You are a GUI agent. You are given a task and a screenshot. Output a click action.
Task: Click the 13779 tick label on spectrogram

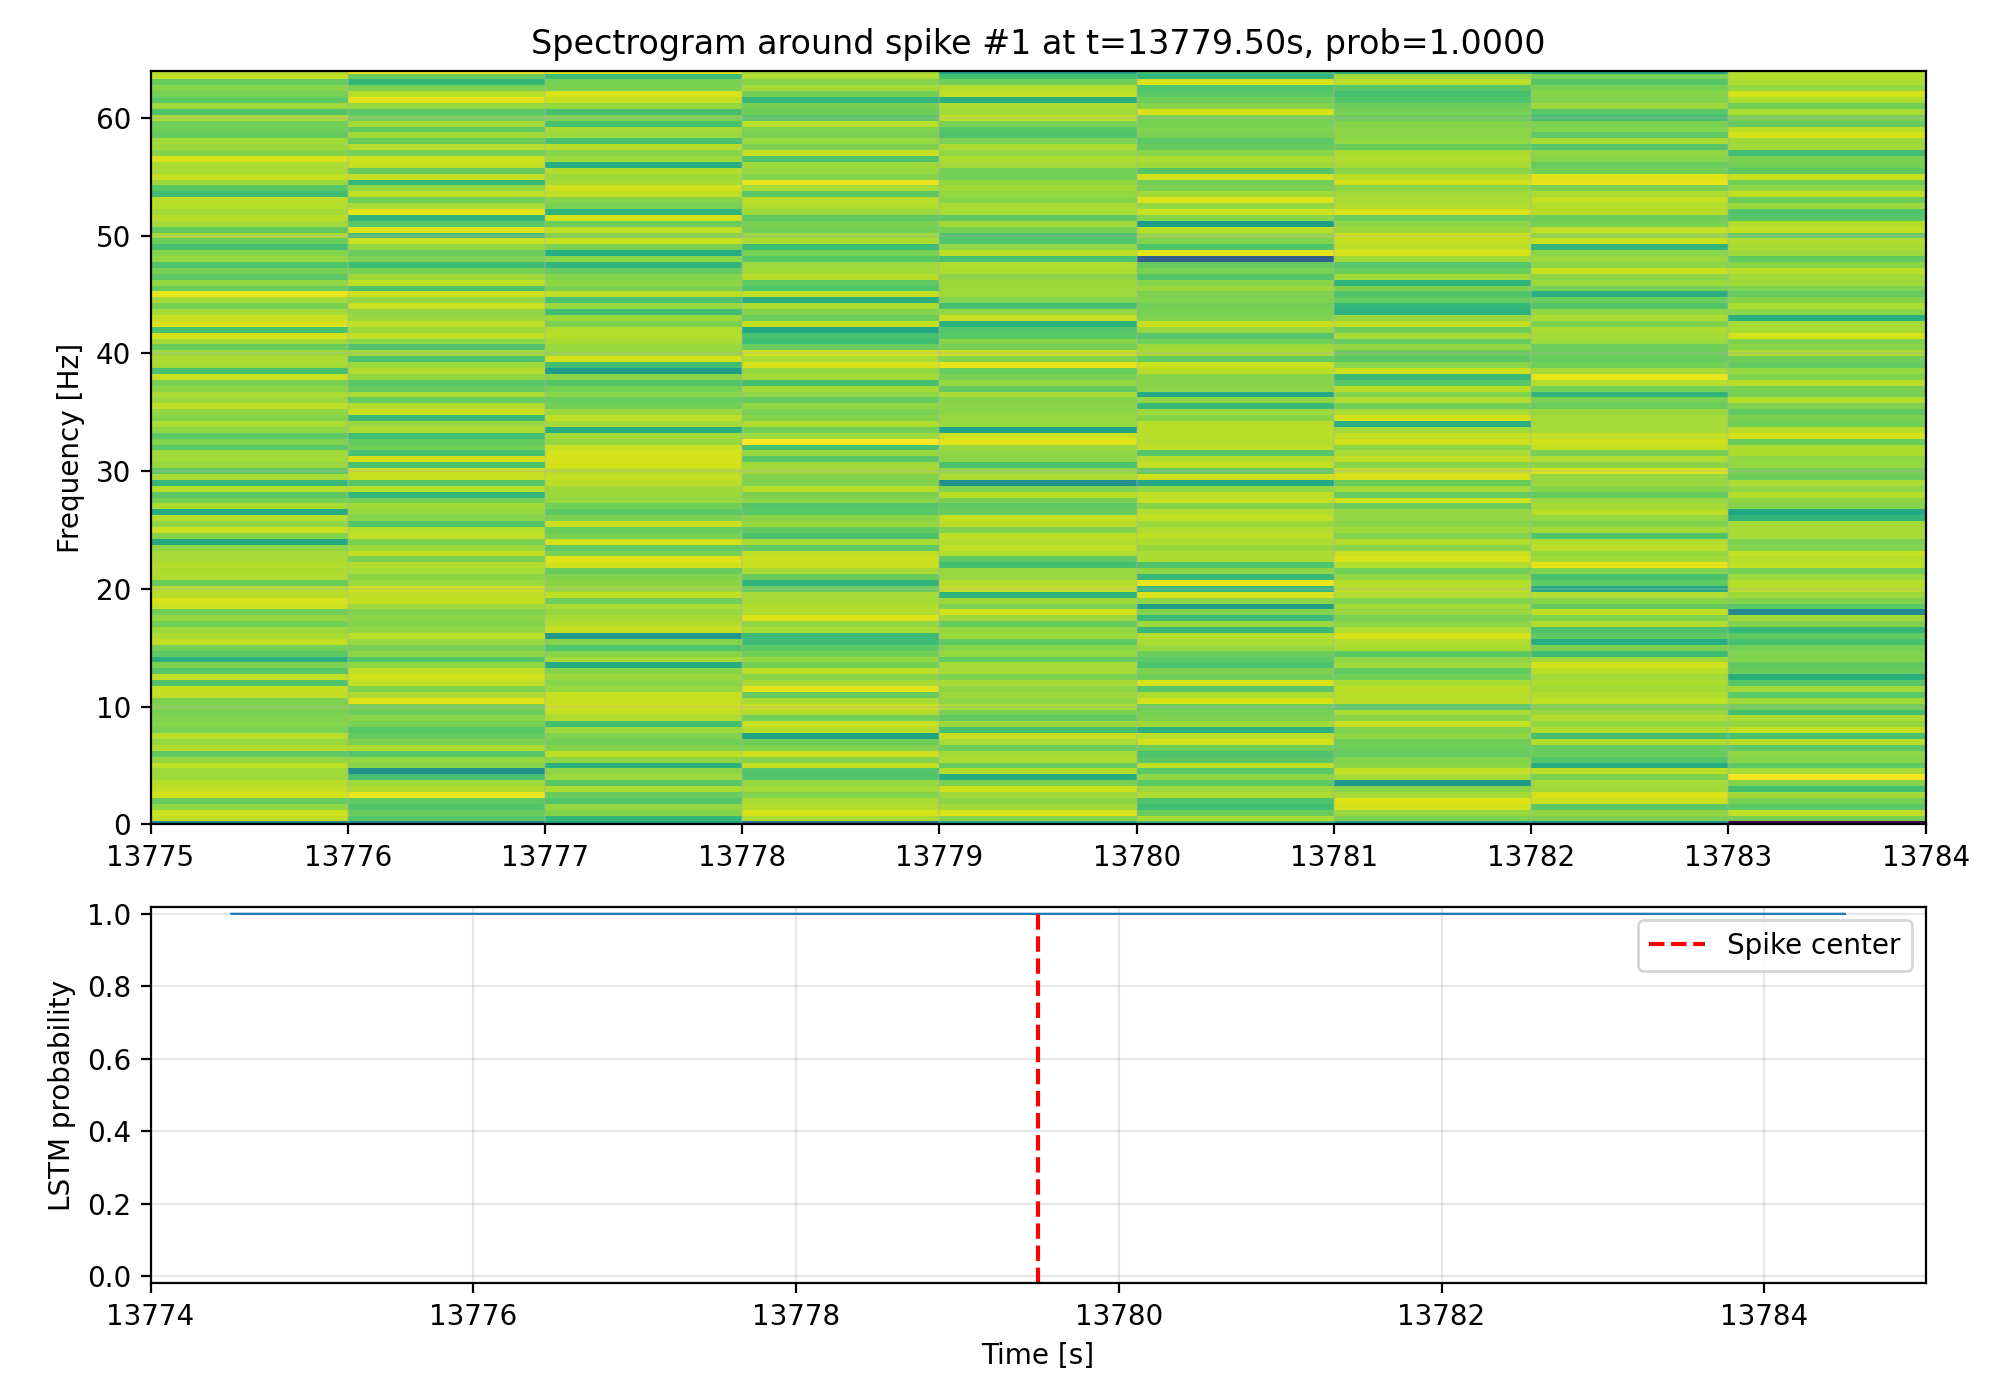(938, 857)
